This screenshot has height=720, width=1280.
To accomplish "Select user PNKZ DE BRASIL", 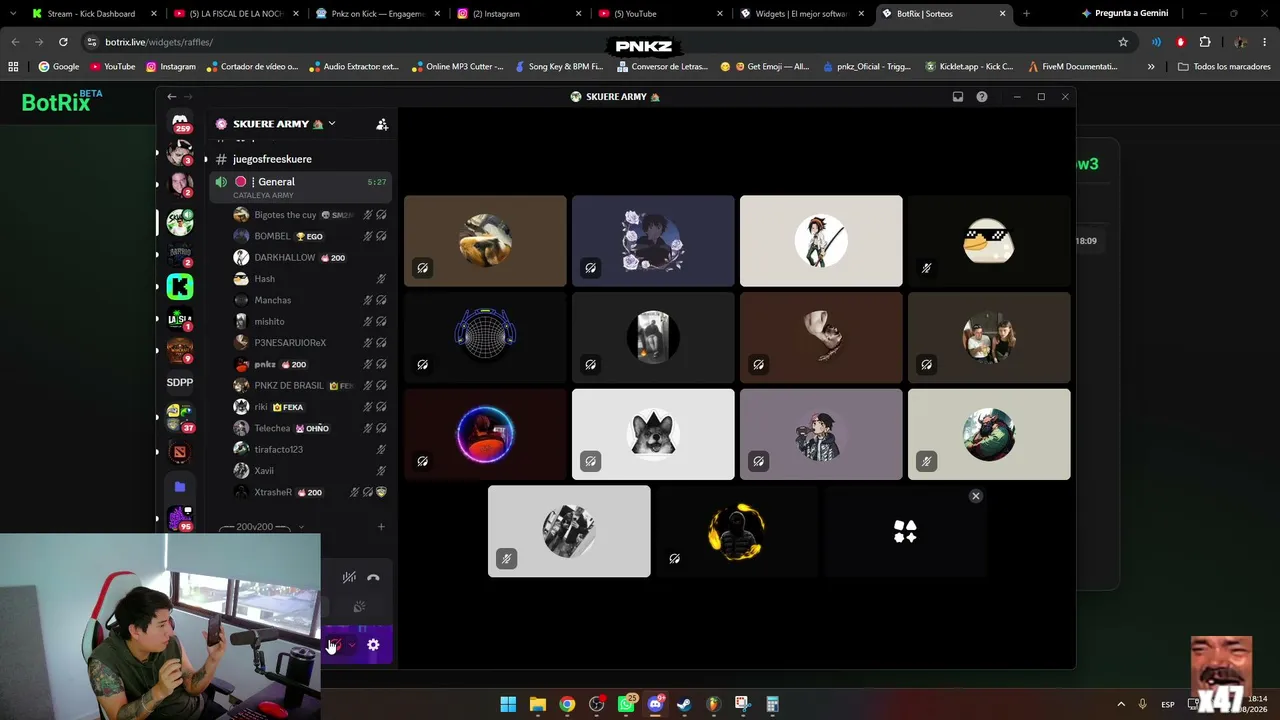I will 300,385.
